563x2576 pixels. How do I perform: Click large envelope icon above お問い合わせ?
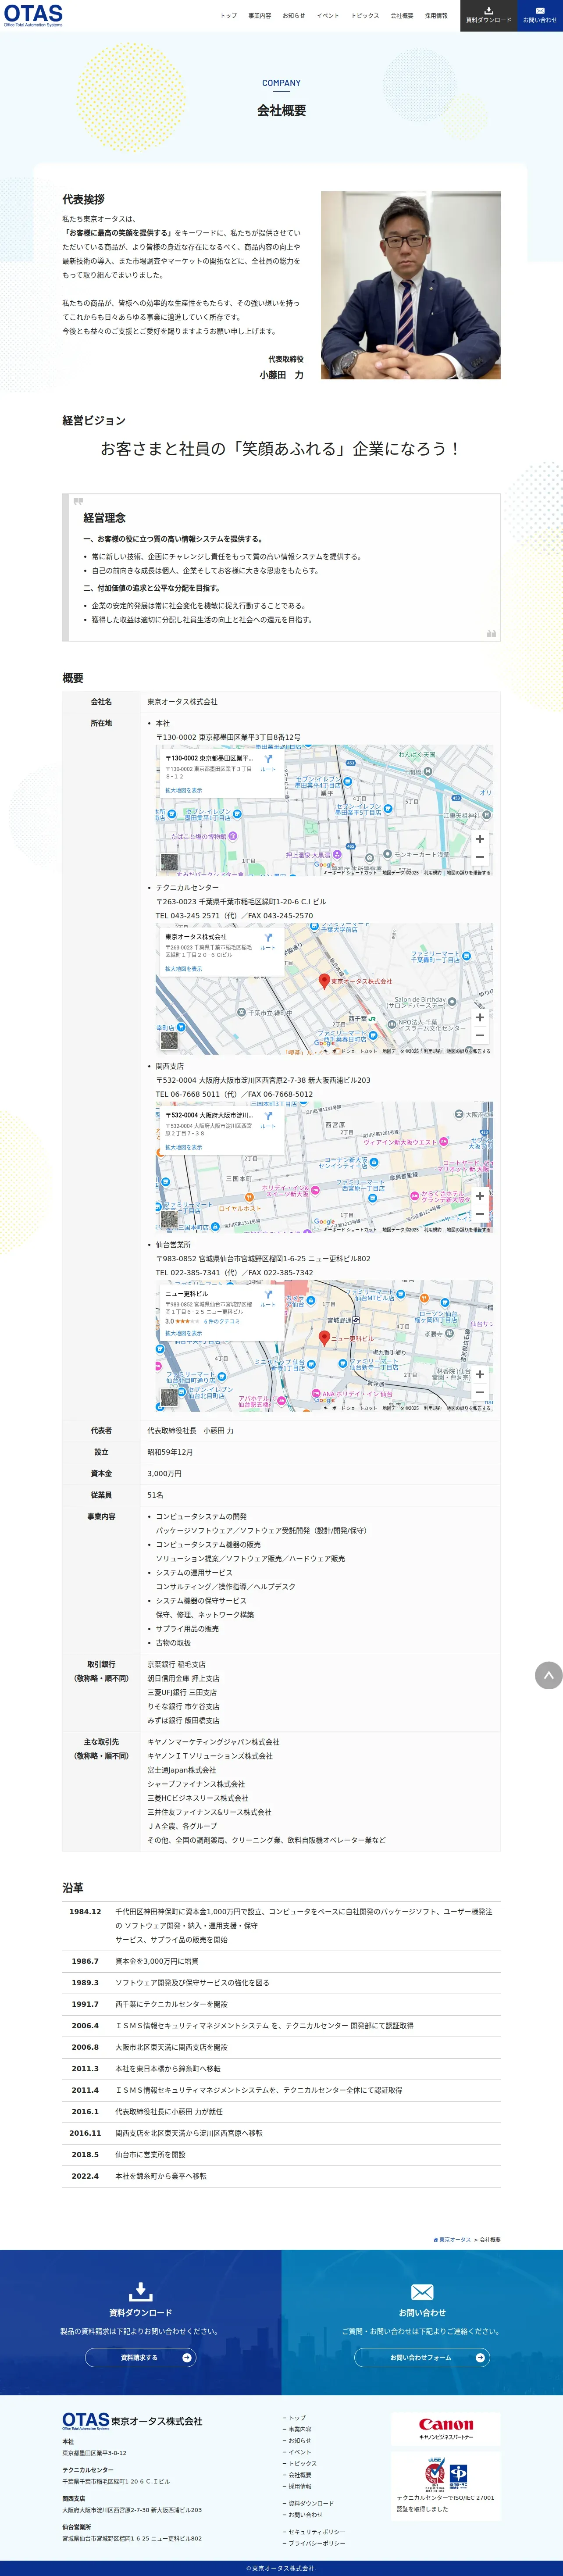point(422,2292)
